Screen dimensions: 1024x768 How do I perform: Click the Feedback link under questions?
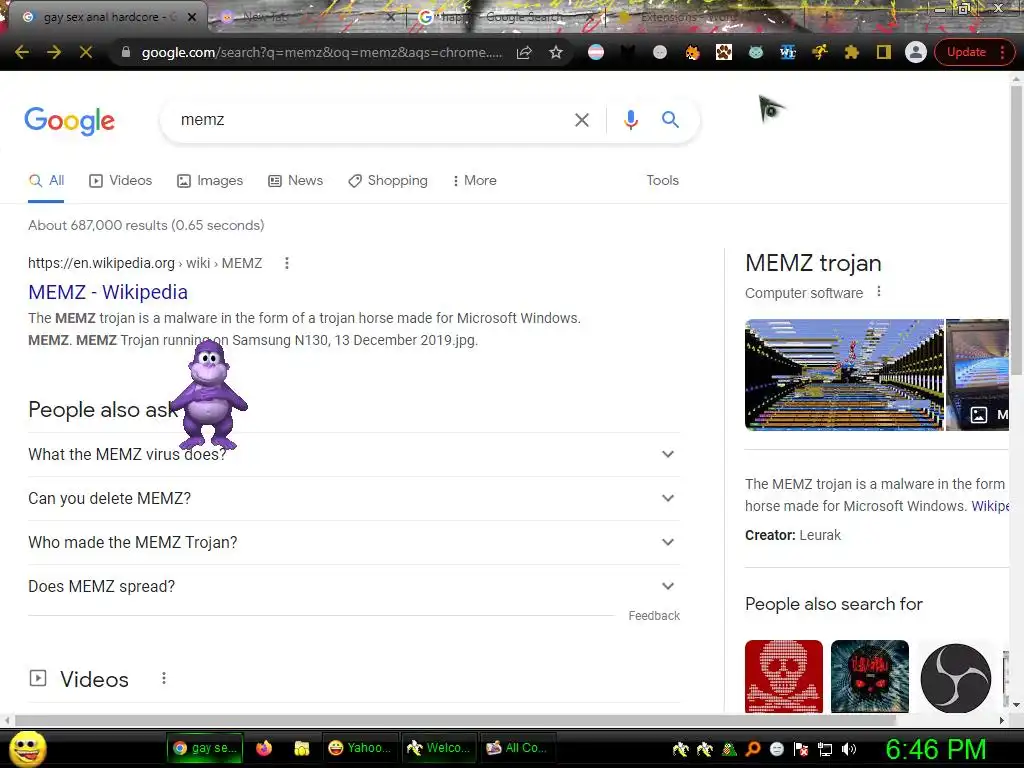click(654, 616)
